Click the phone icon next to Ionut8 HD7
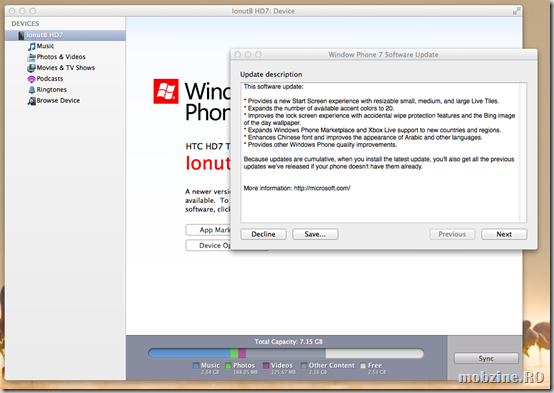Viewport: 554px width, 393px height. coord(21,35)
